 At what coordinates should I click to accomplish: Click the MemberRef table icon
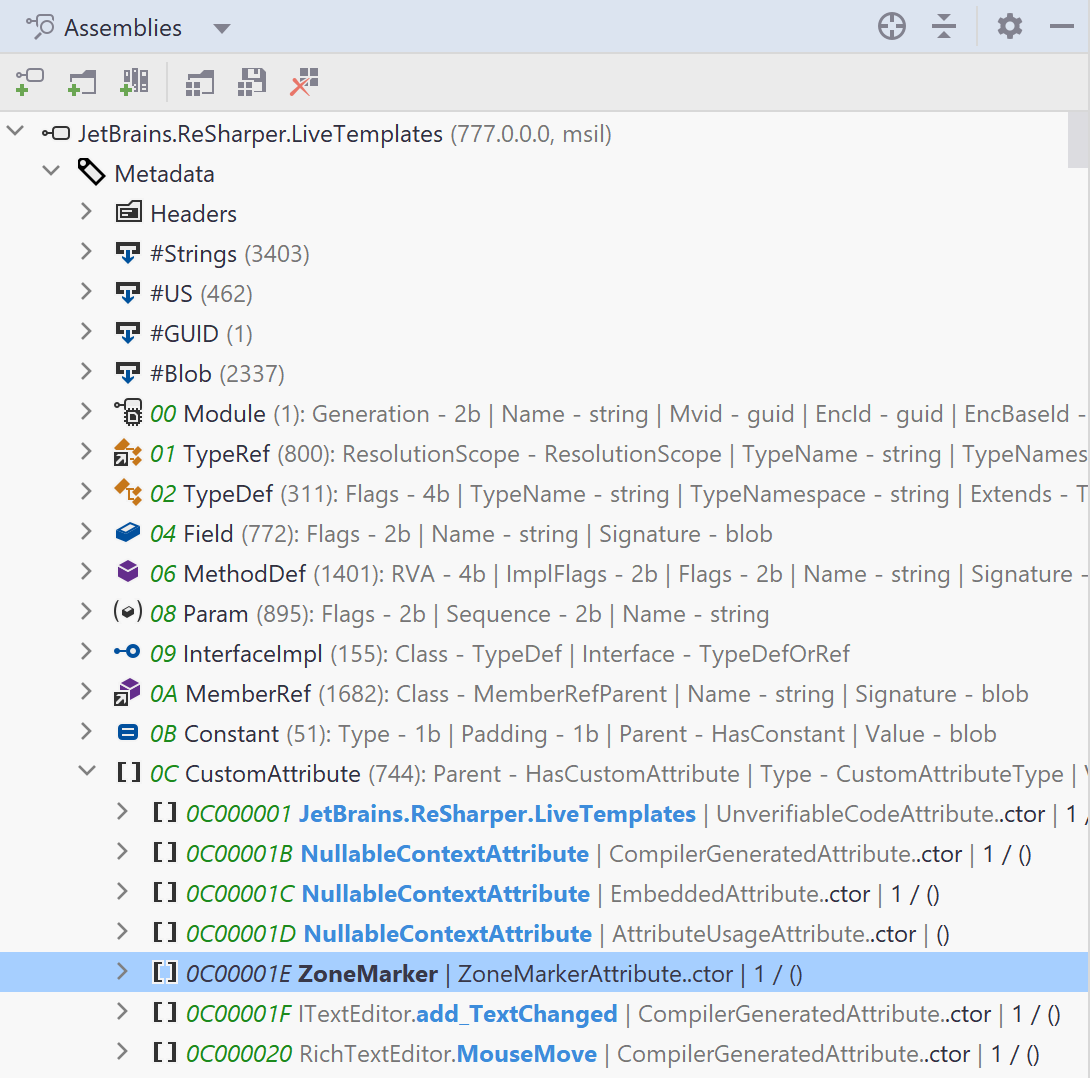point(128,693)
